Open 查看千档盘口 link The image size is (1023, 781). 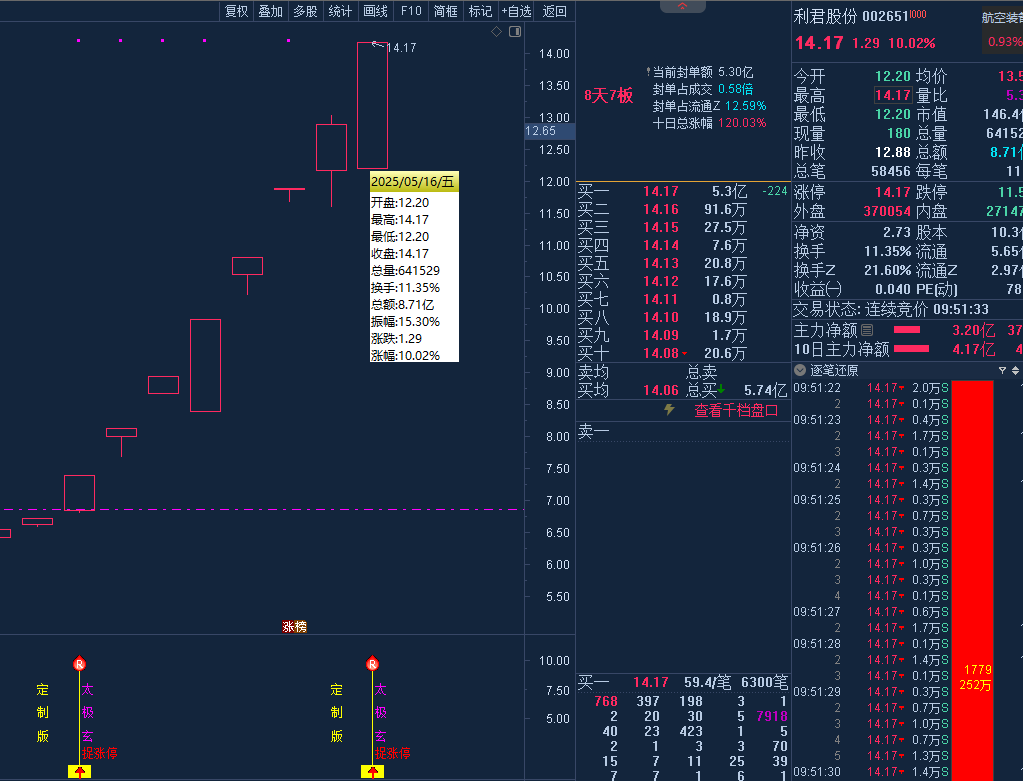click(x=735, y=410)
